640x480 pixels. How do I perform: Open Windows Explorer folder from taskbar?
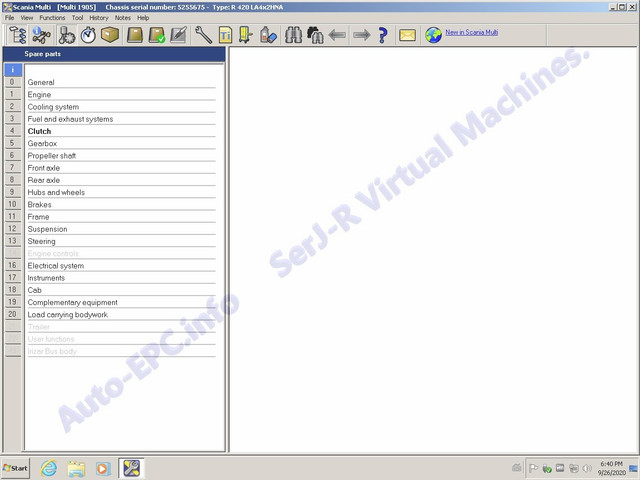pyautogui.click(x=76, y=468)
